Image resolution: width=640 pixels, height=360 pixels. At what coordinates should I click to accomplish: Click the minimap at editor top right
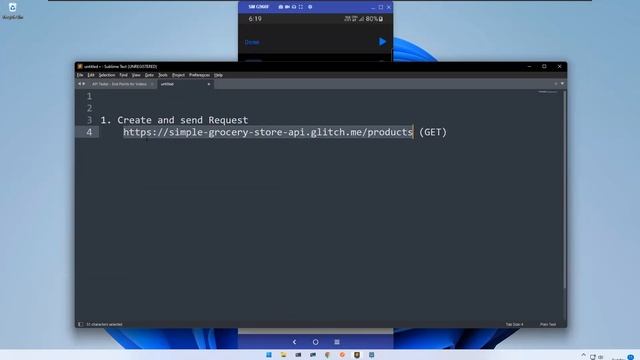(x=547, y=92)
